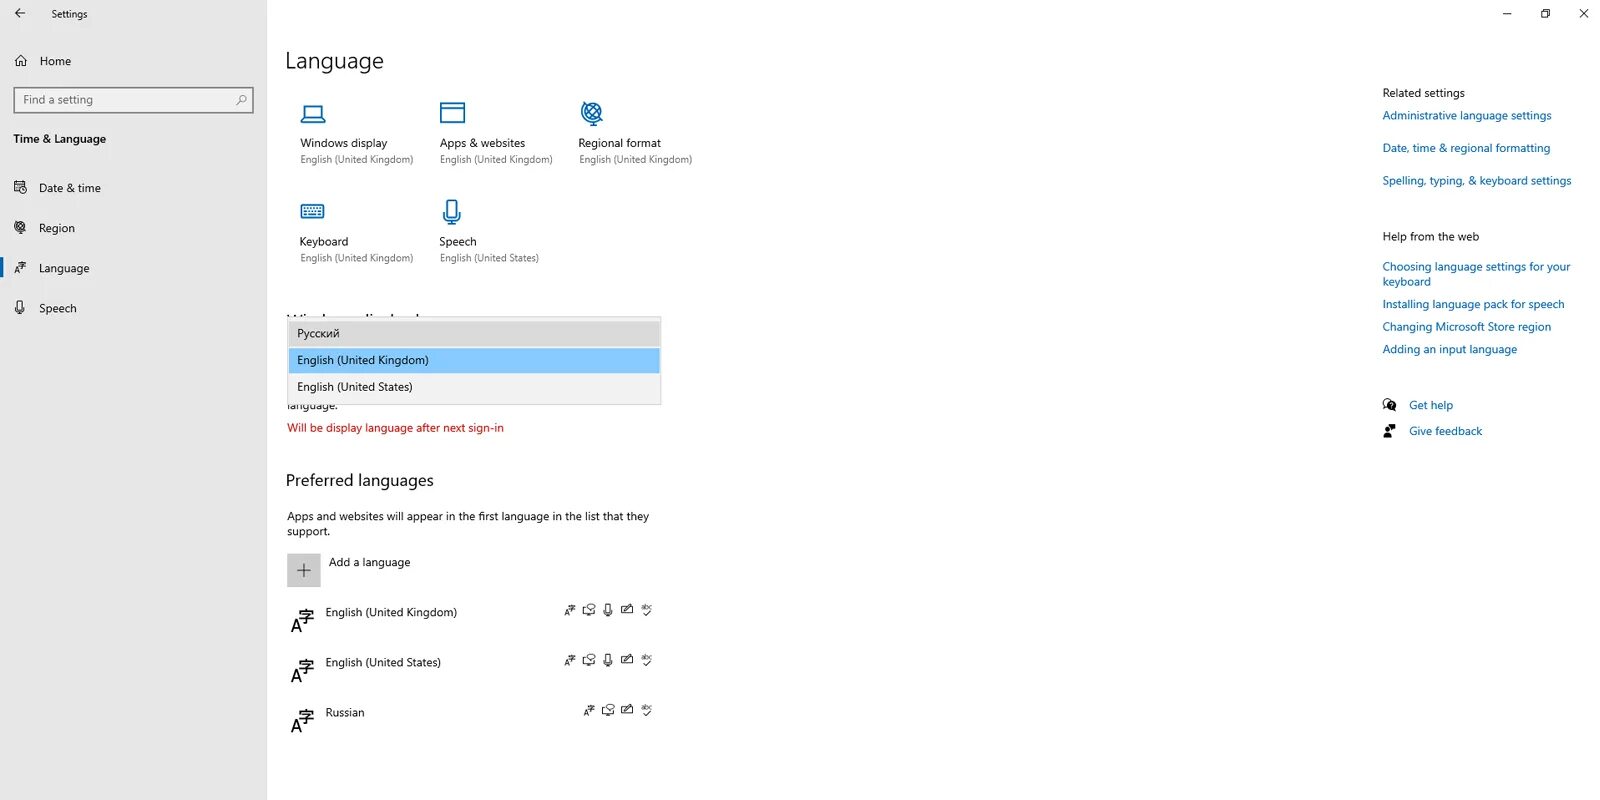Click speech recognition mic icon for English (United States)
Image resolution: width=1600 pixels, height=800 pixels.
point(608,660)
